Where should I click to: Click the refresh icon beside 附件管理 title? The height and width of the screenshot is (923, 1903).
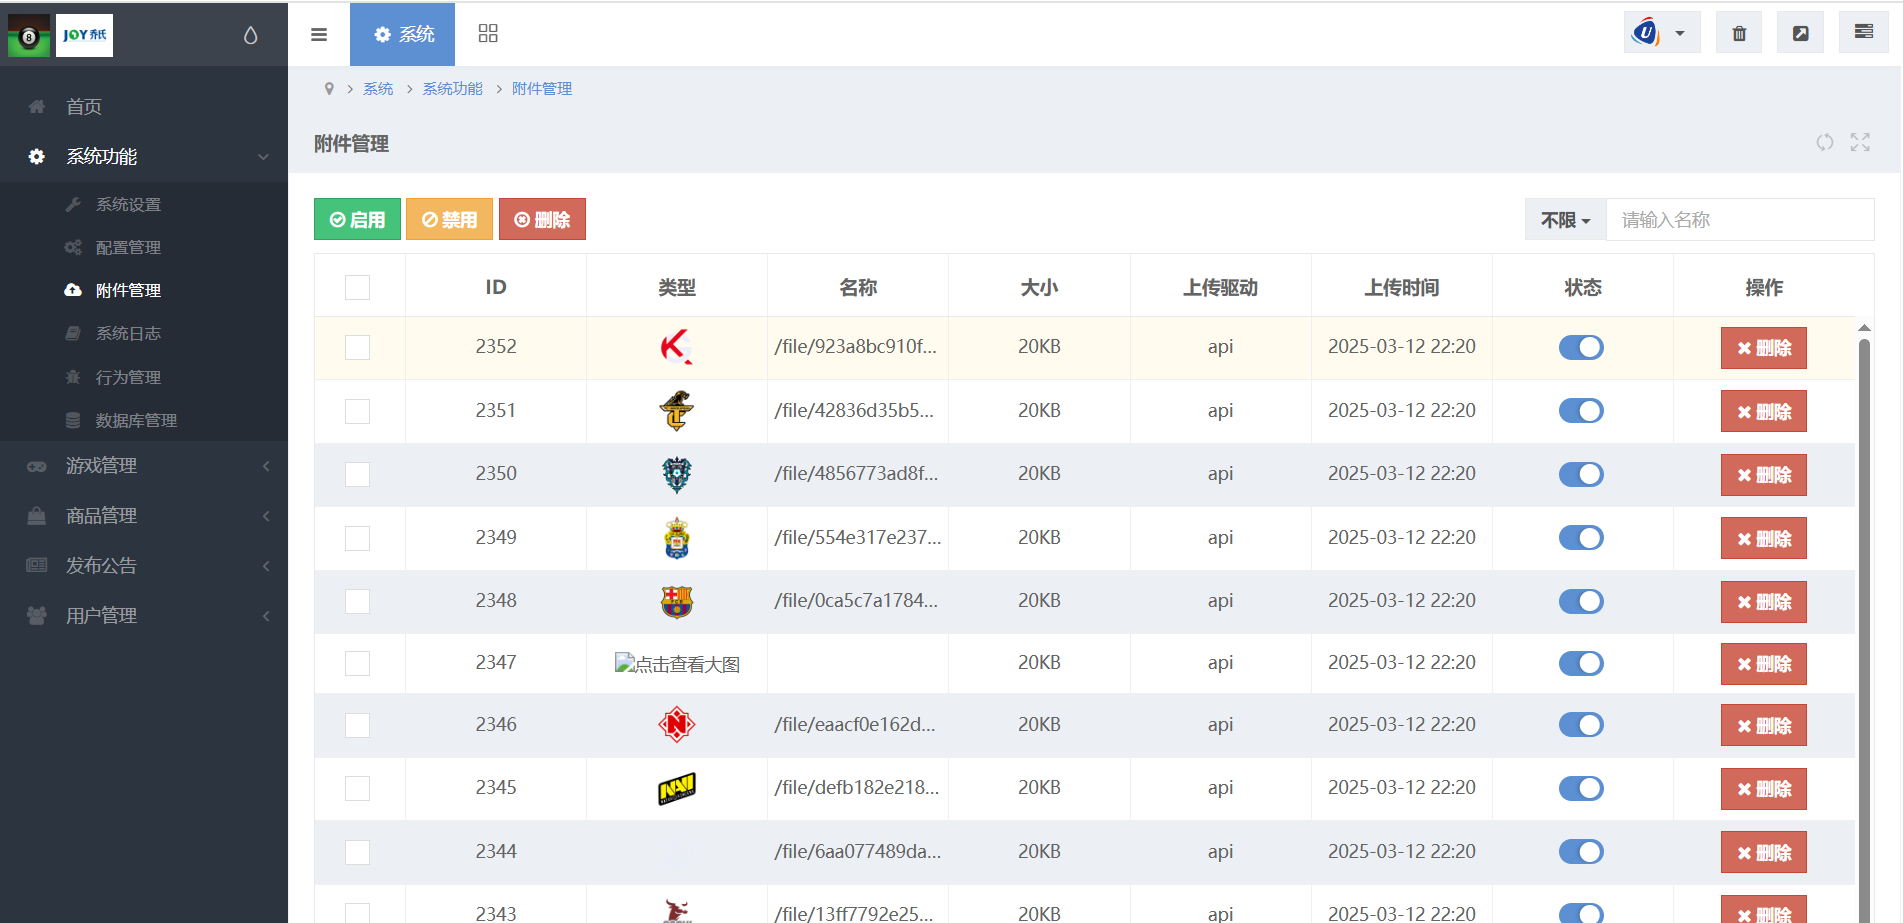(1825, 143)
